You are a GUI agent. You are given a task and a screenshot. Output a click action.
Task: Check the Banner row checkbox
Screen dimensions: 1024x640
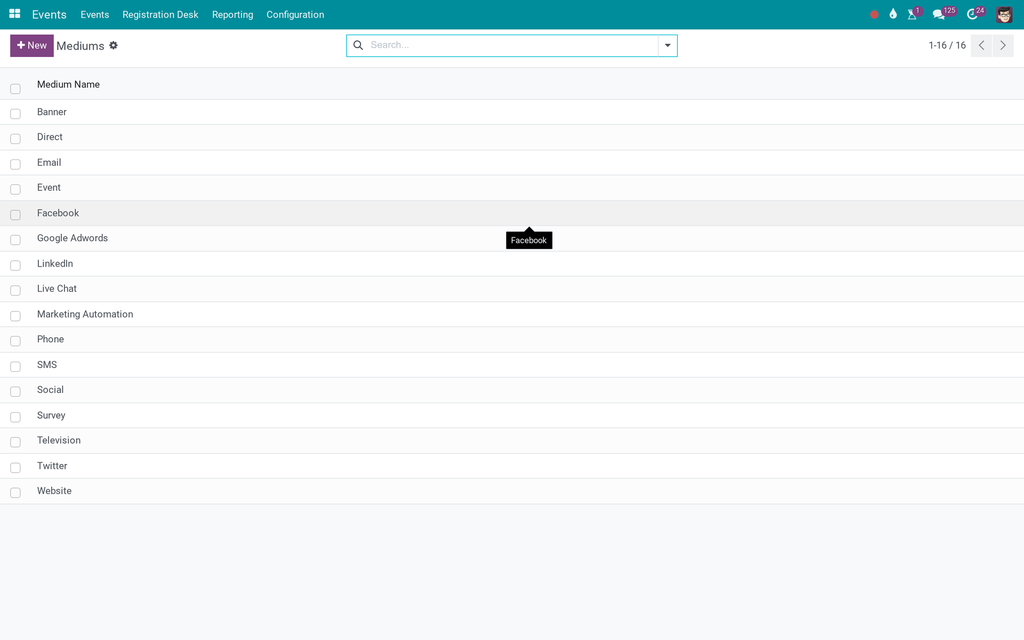[x=16, y=114]
